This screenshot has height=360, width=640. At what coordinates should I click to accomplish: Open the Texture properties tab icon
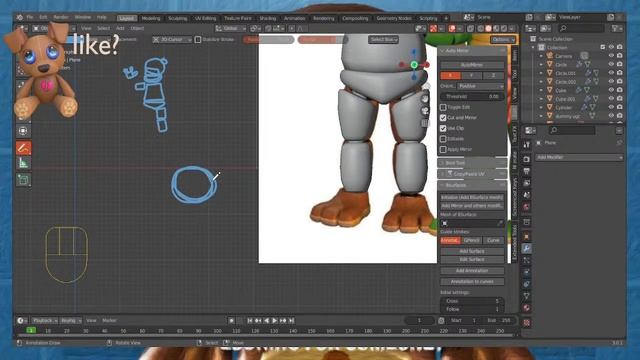pyautogui.click(x=527, y=322)
